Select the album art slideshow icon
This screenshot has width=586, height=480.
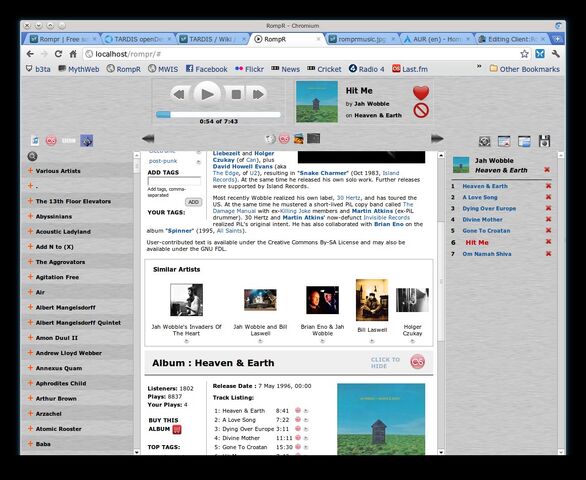[298, 139]
